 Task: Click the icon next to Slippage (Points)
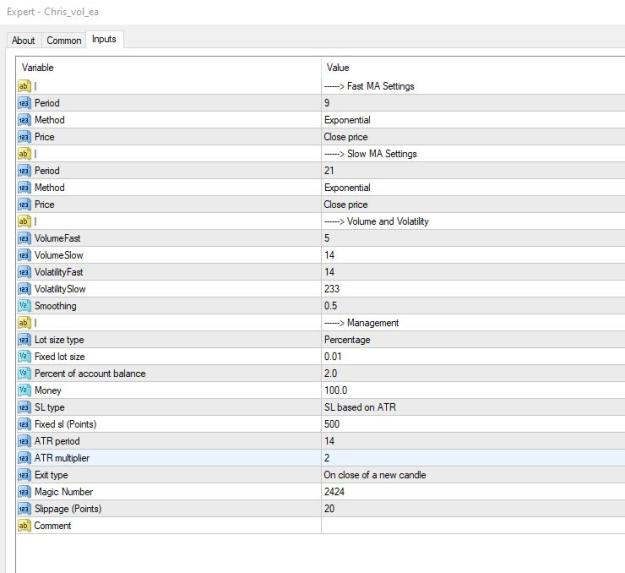[x=24, y=508]
